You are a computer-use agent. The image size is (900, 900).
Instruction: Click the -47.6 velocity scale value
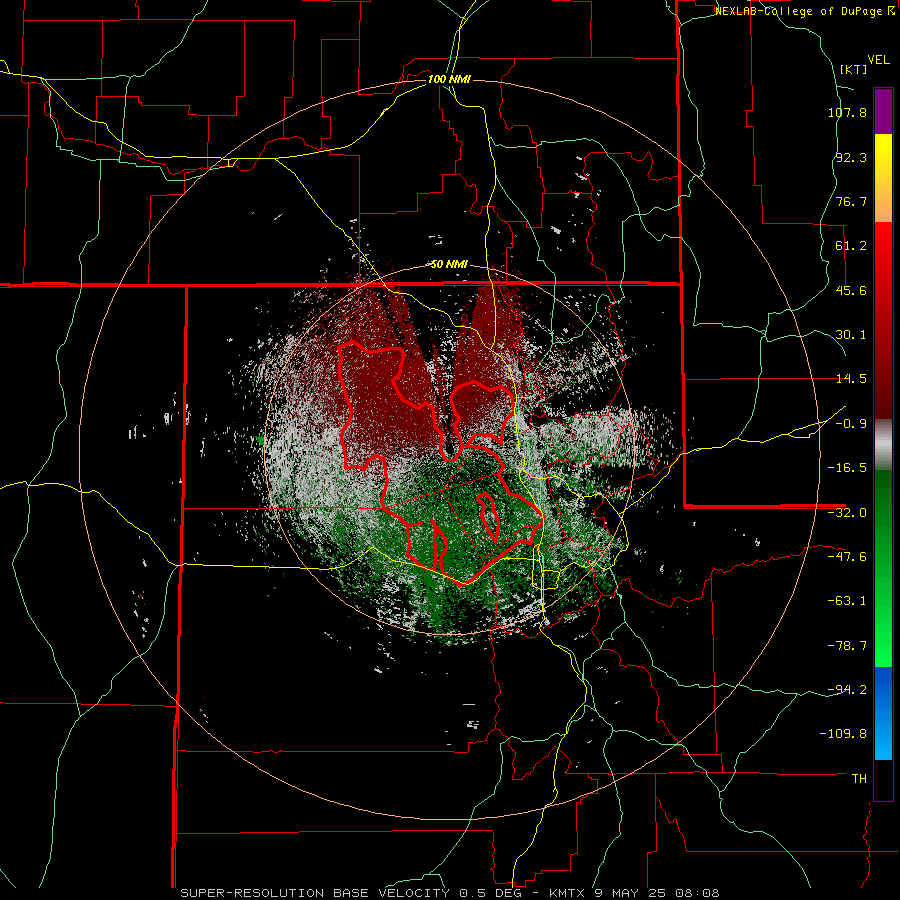847,557
